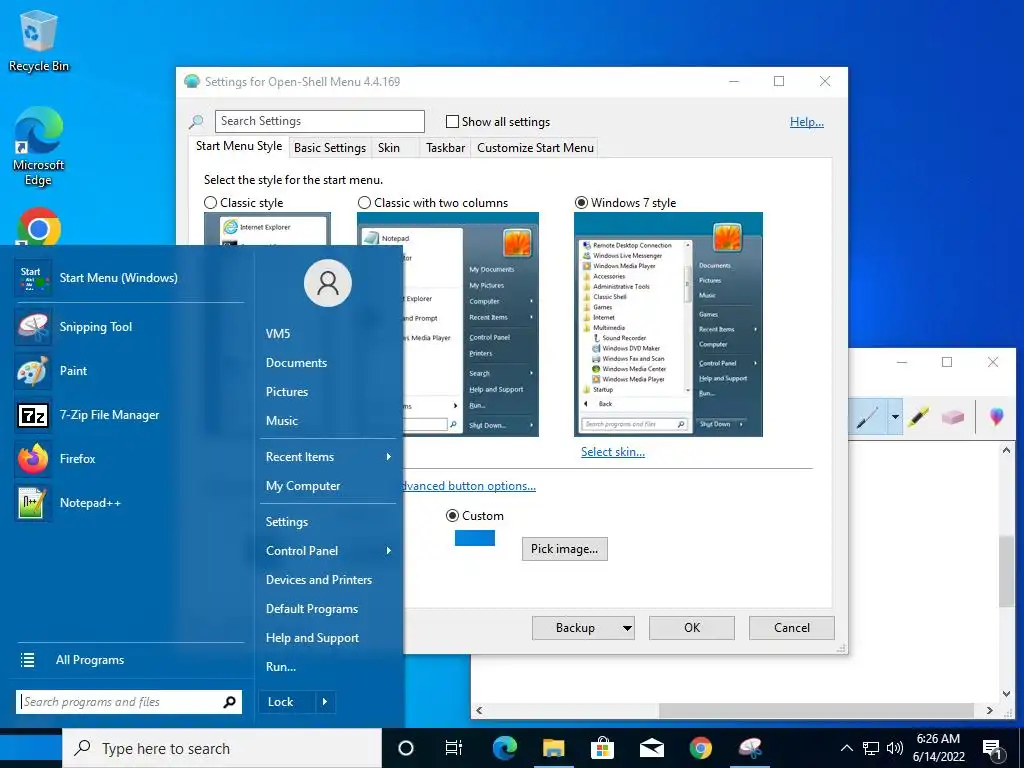Open Microsoft Edge desktop shortcut
Viewport: 1024px width, 768px height.
tap(39, 147)
